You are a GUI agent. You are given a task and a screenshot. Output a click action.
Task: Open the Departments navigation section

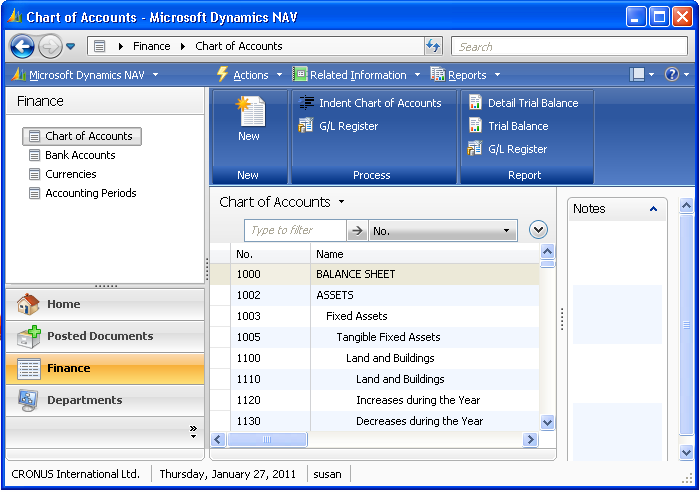tap(84, 400)
